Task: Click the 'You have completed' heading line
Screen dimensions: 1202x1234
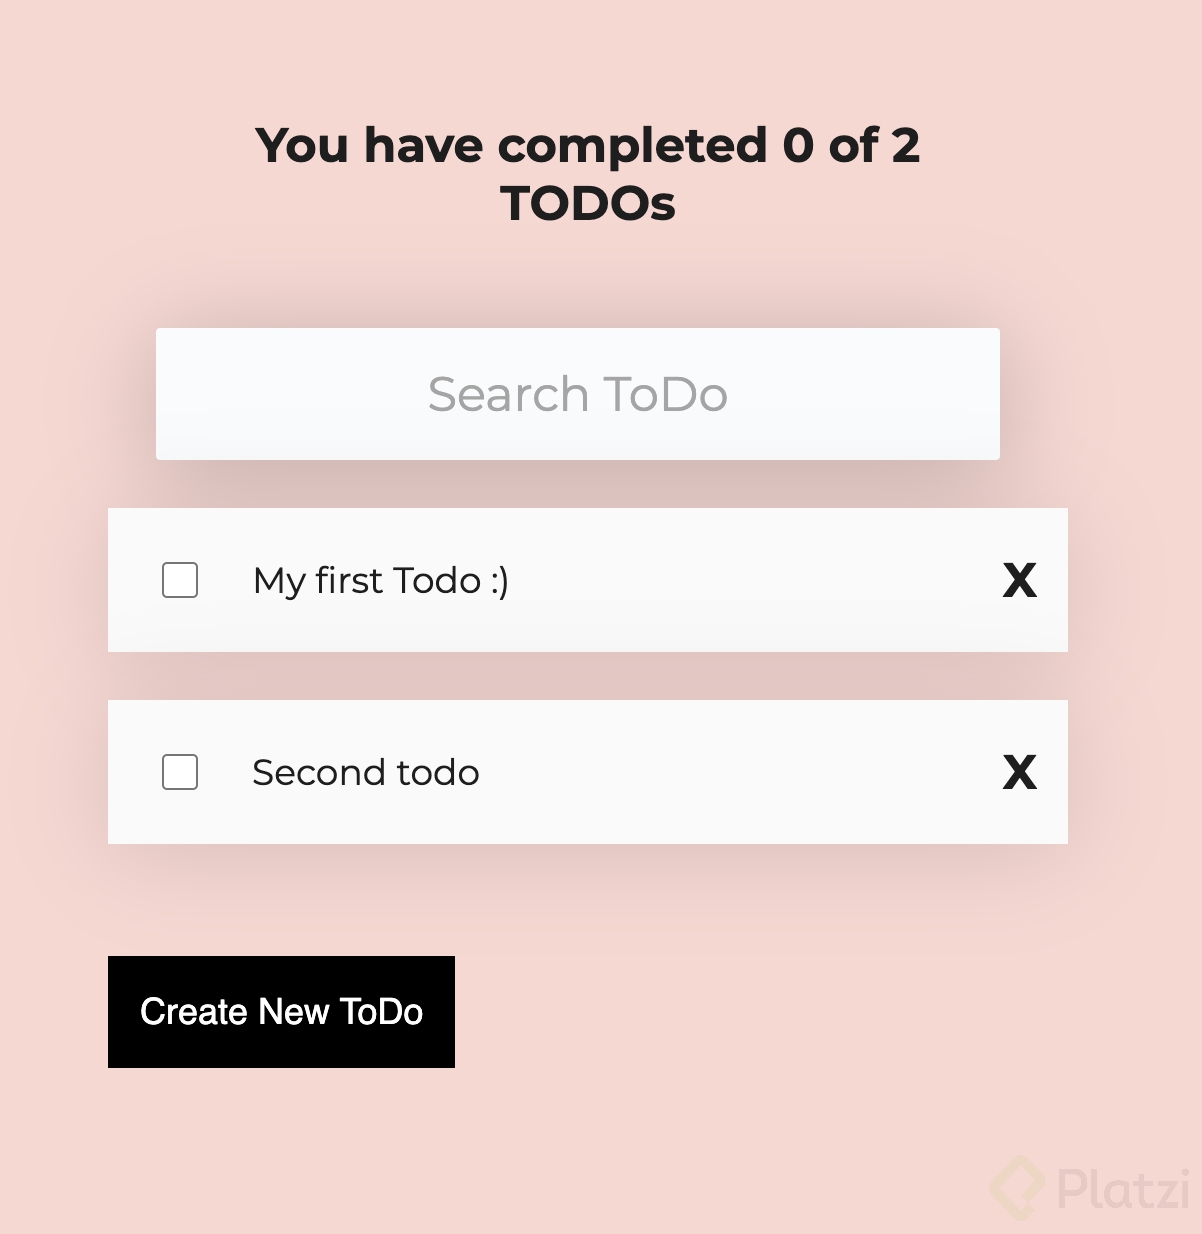Action: click(x=588, y=146)
